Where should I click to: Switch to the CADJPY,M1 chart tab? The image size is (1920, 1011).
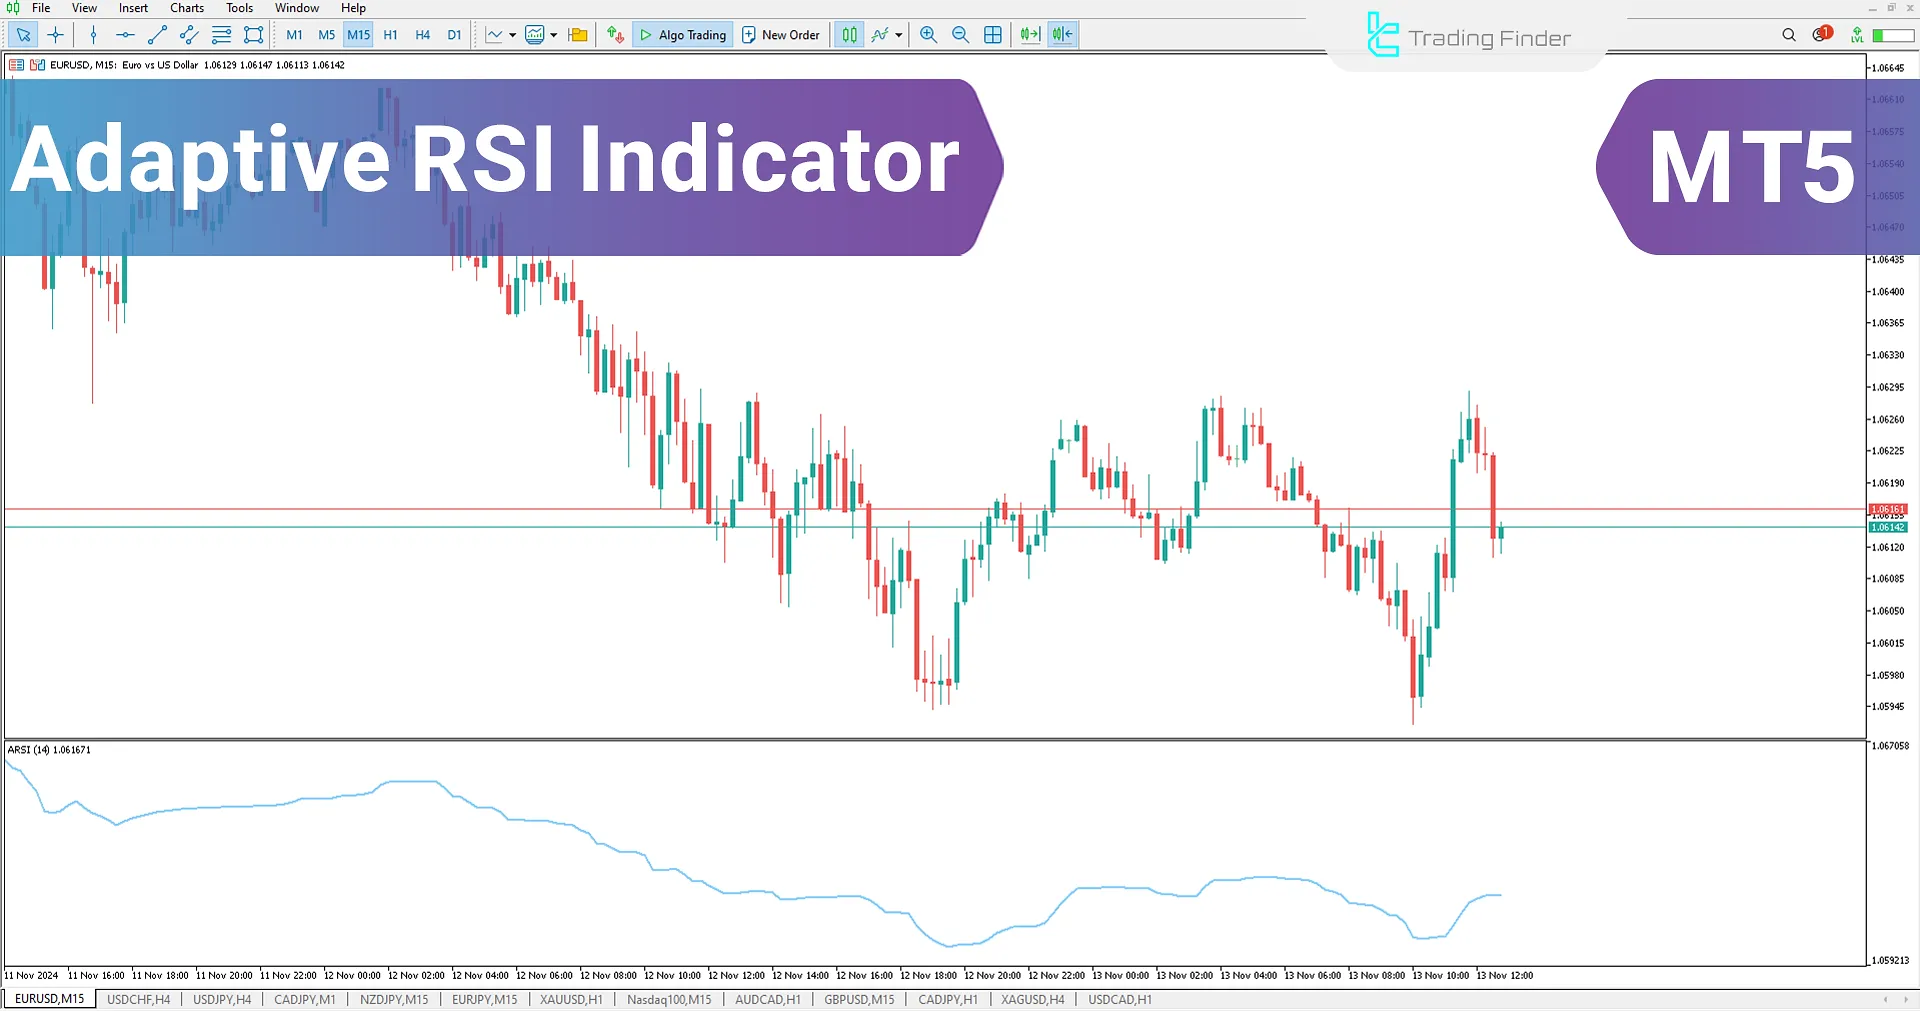(305, 999)
